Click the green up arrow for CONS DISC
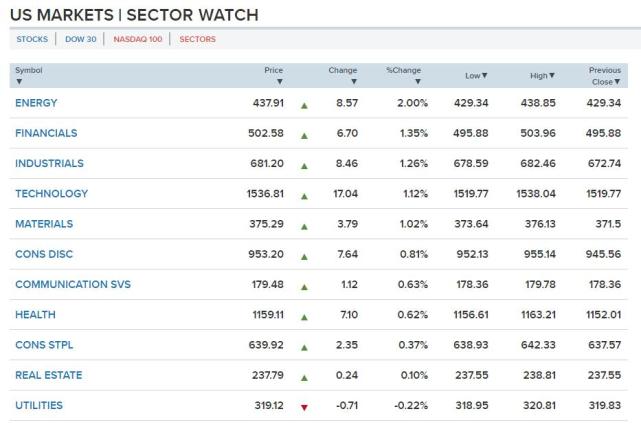This screenshot has width=641, height=429. point(304,256)
